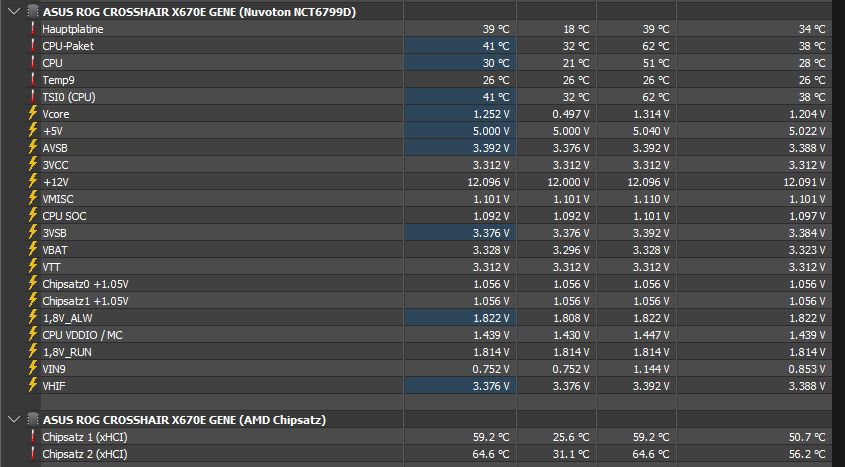
Task: Click the chip icon beside Nuvoton NCT6799D header
Action: click(x=33, y=11)
